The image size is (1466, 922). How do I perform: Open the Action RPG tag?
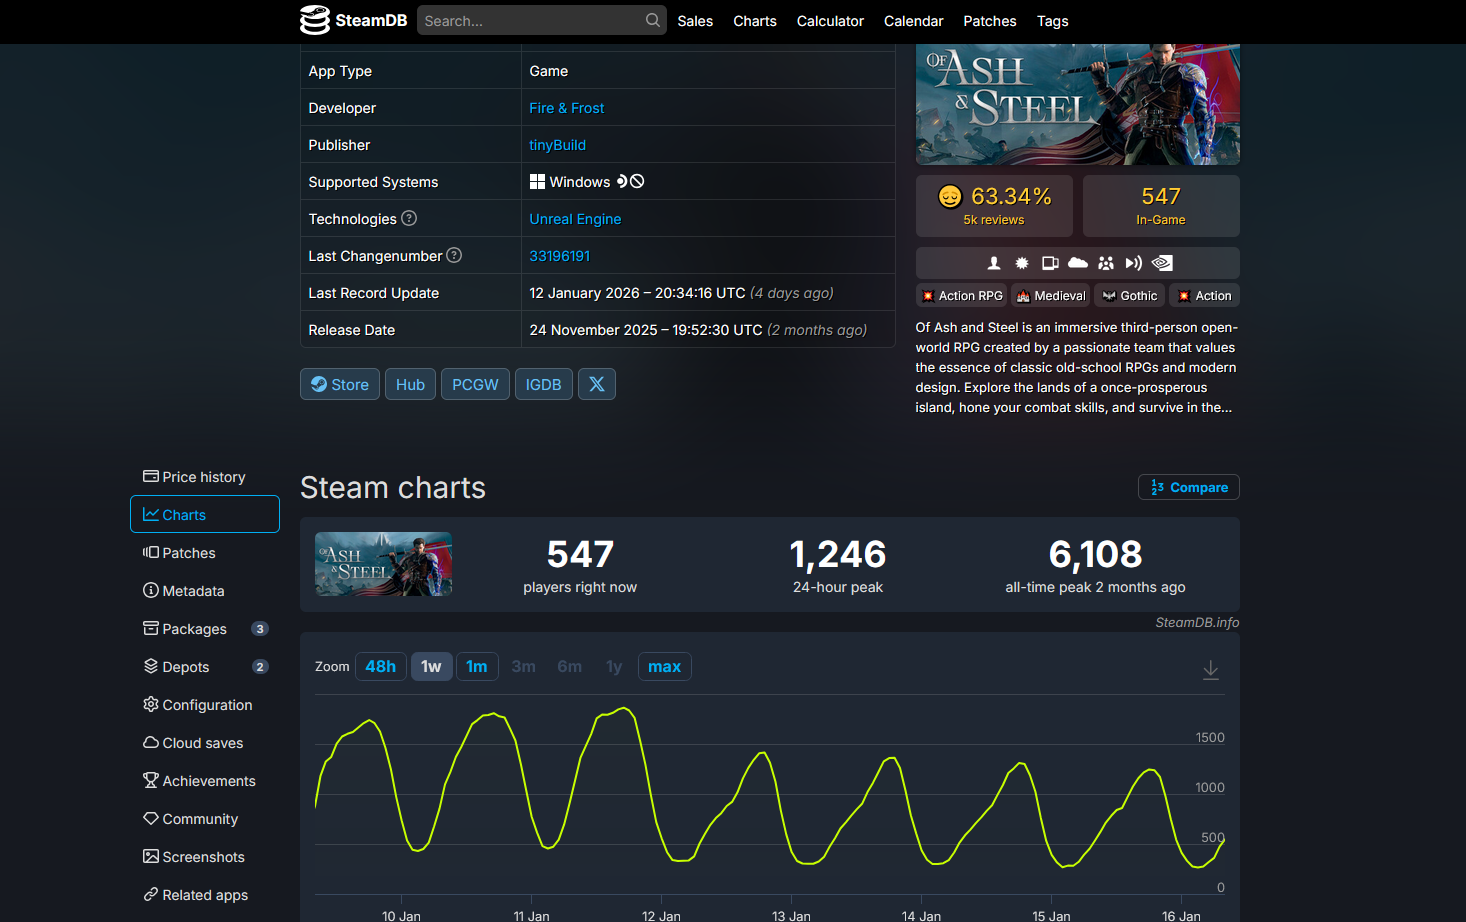[962, 296]
